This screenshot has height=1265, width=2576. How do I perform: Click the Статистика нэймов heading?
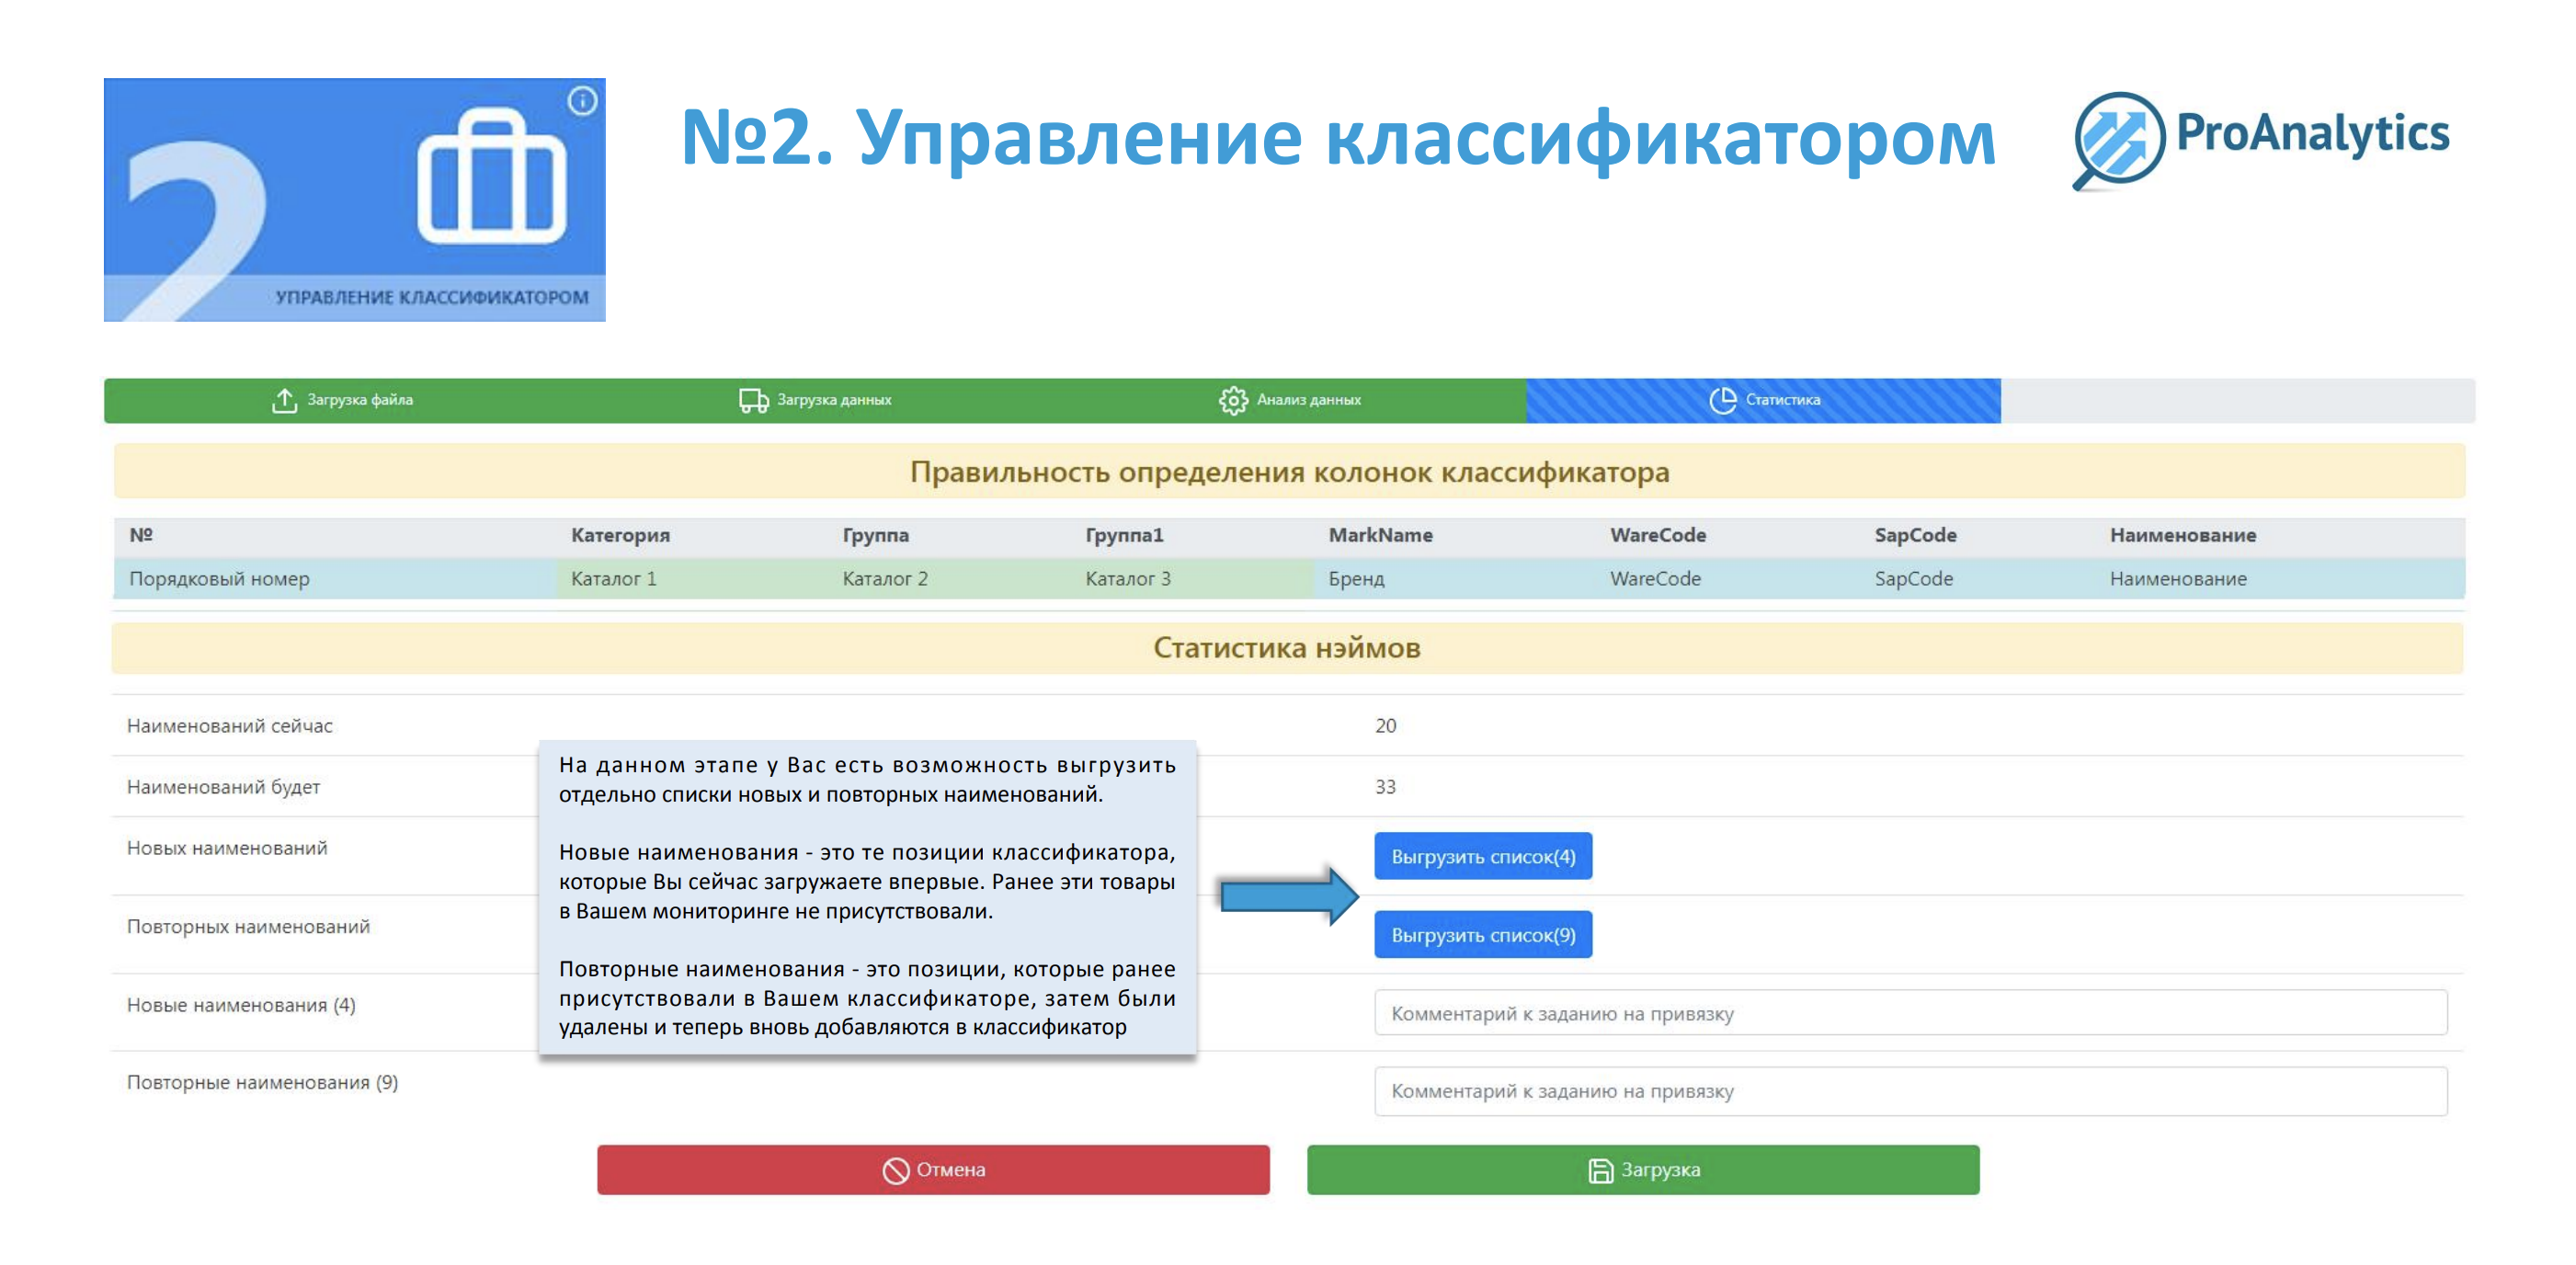[x=1287, y=648]
